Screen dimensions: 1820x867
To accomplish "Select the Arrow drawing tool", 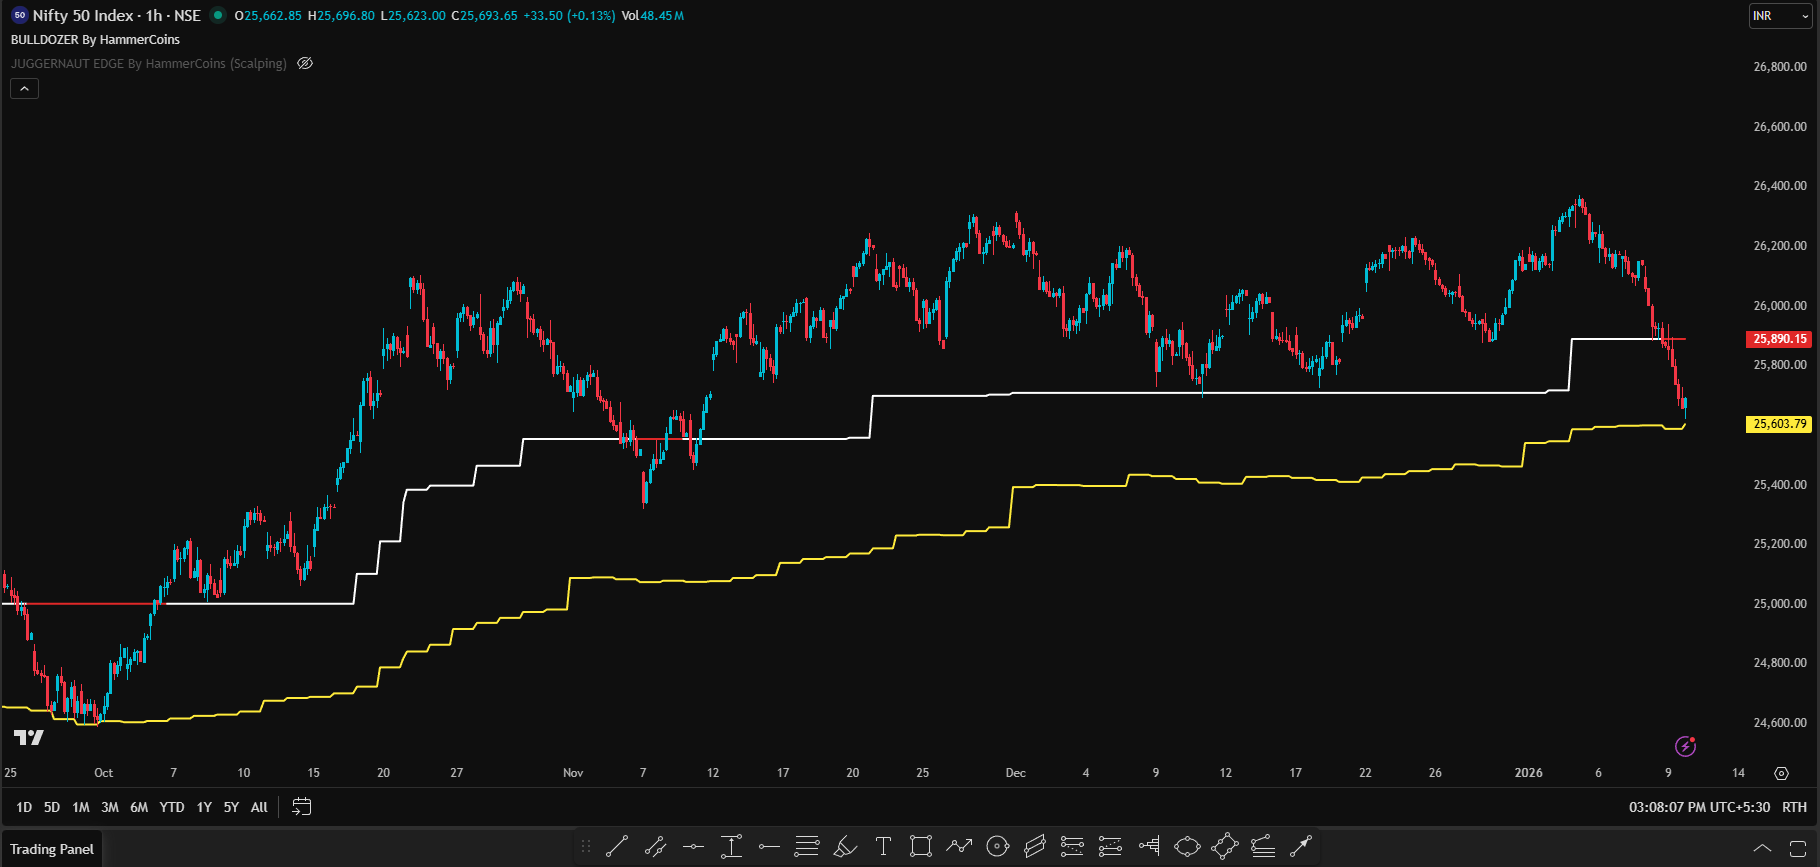I will pos(1301,847).
